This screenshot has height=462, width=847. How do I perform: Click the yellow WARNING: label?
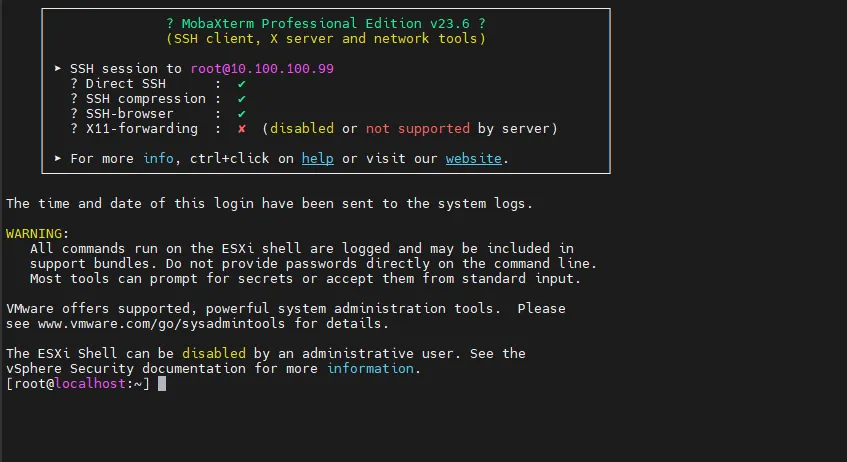(34, 233)
